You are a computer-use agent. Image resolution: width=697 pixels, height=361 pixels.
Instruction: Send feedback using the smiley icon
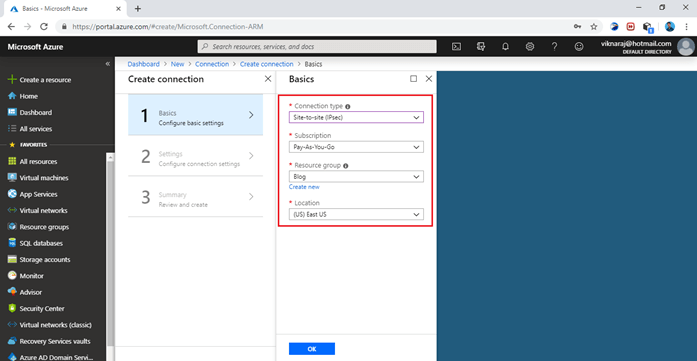coord(578,46)
